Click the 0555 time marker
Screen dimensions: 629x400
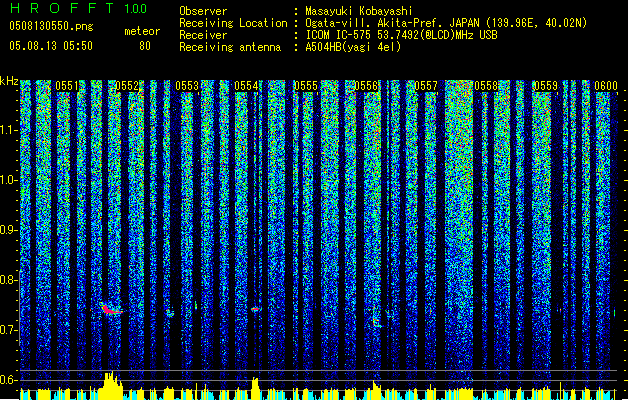[x=306, y=86]
